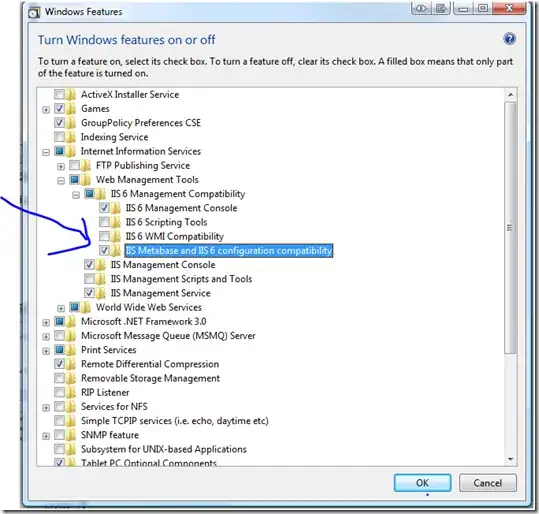Click folder icon beside SNMP feature
The image size is (539, 514).
coord(71,435)
